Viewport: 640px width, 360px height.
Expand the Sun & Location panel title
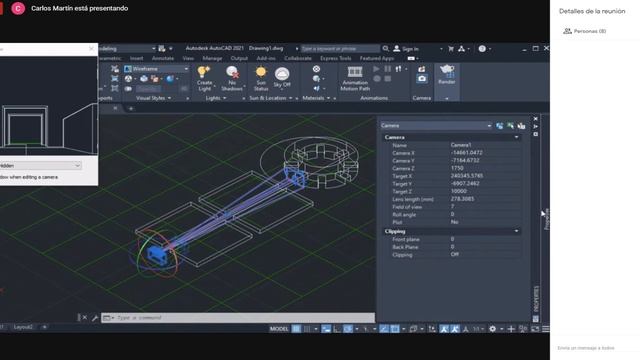point(271,98)
